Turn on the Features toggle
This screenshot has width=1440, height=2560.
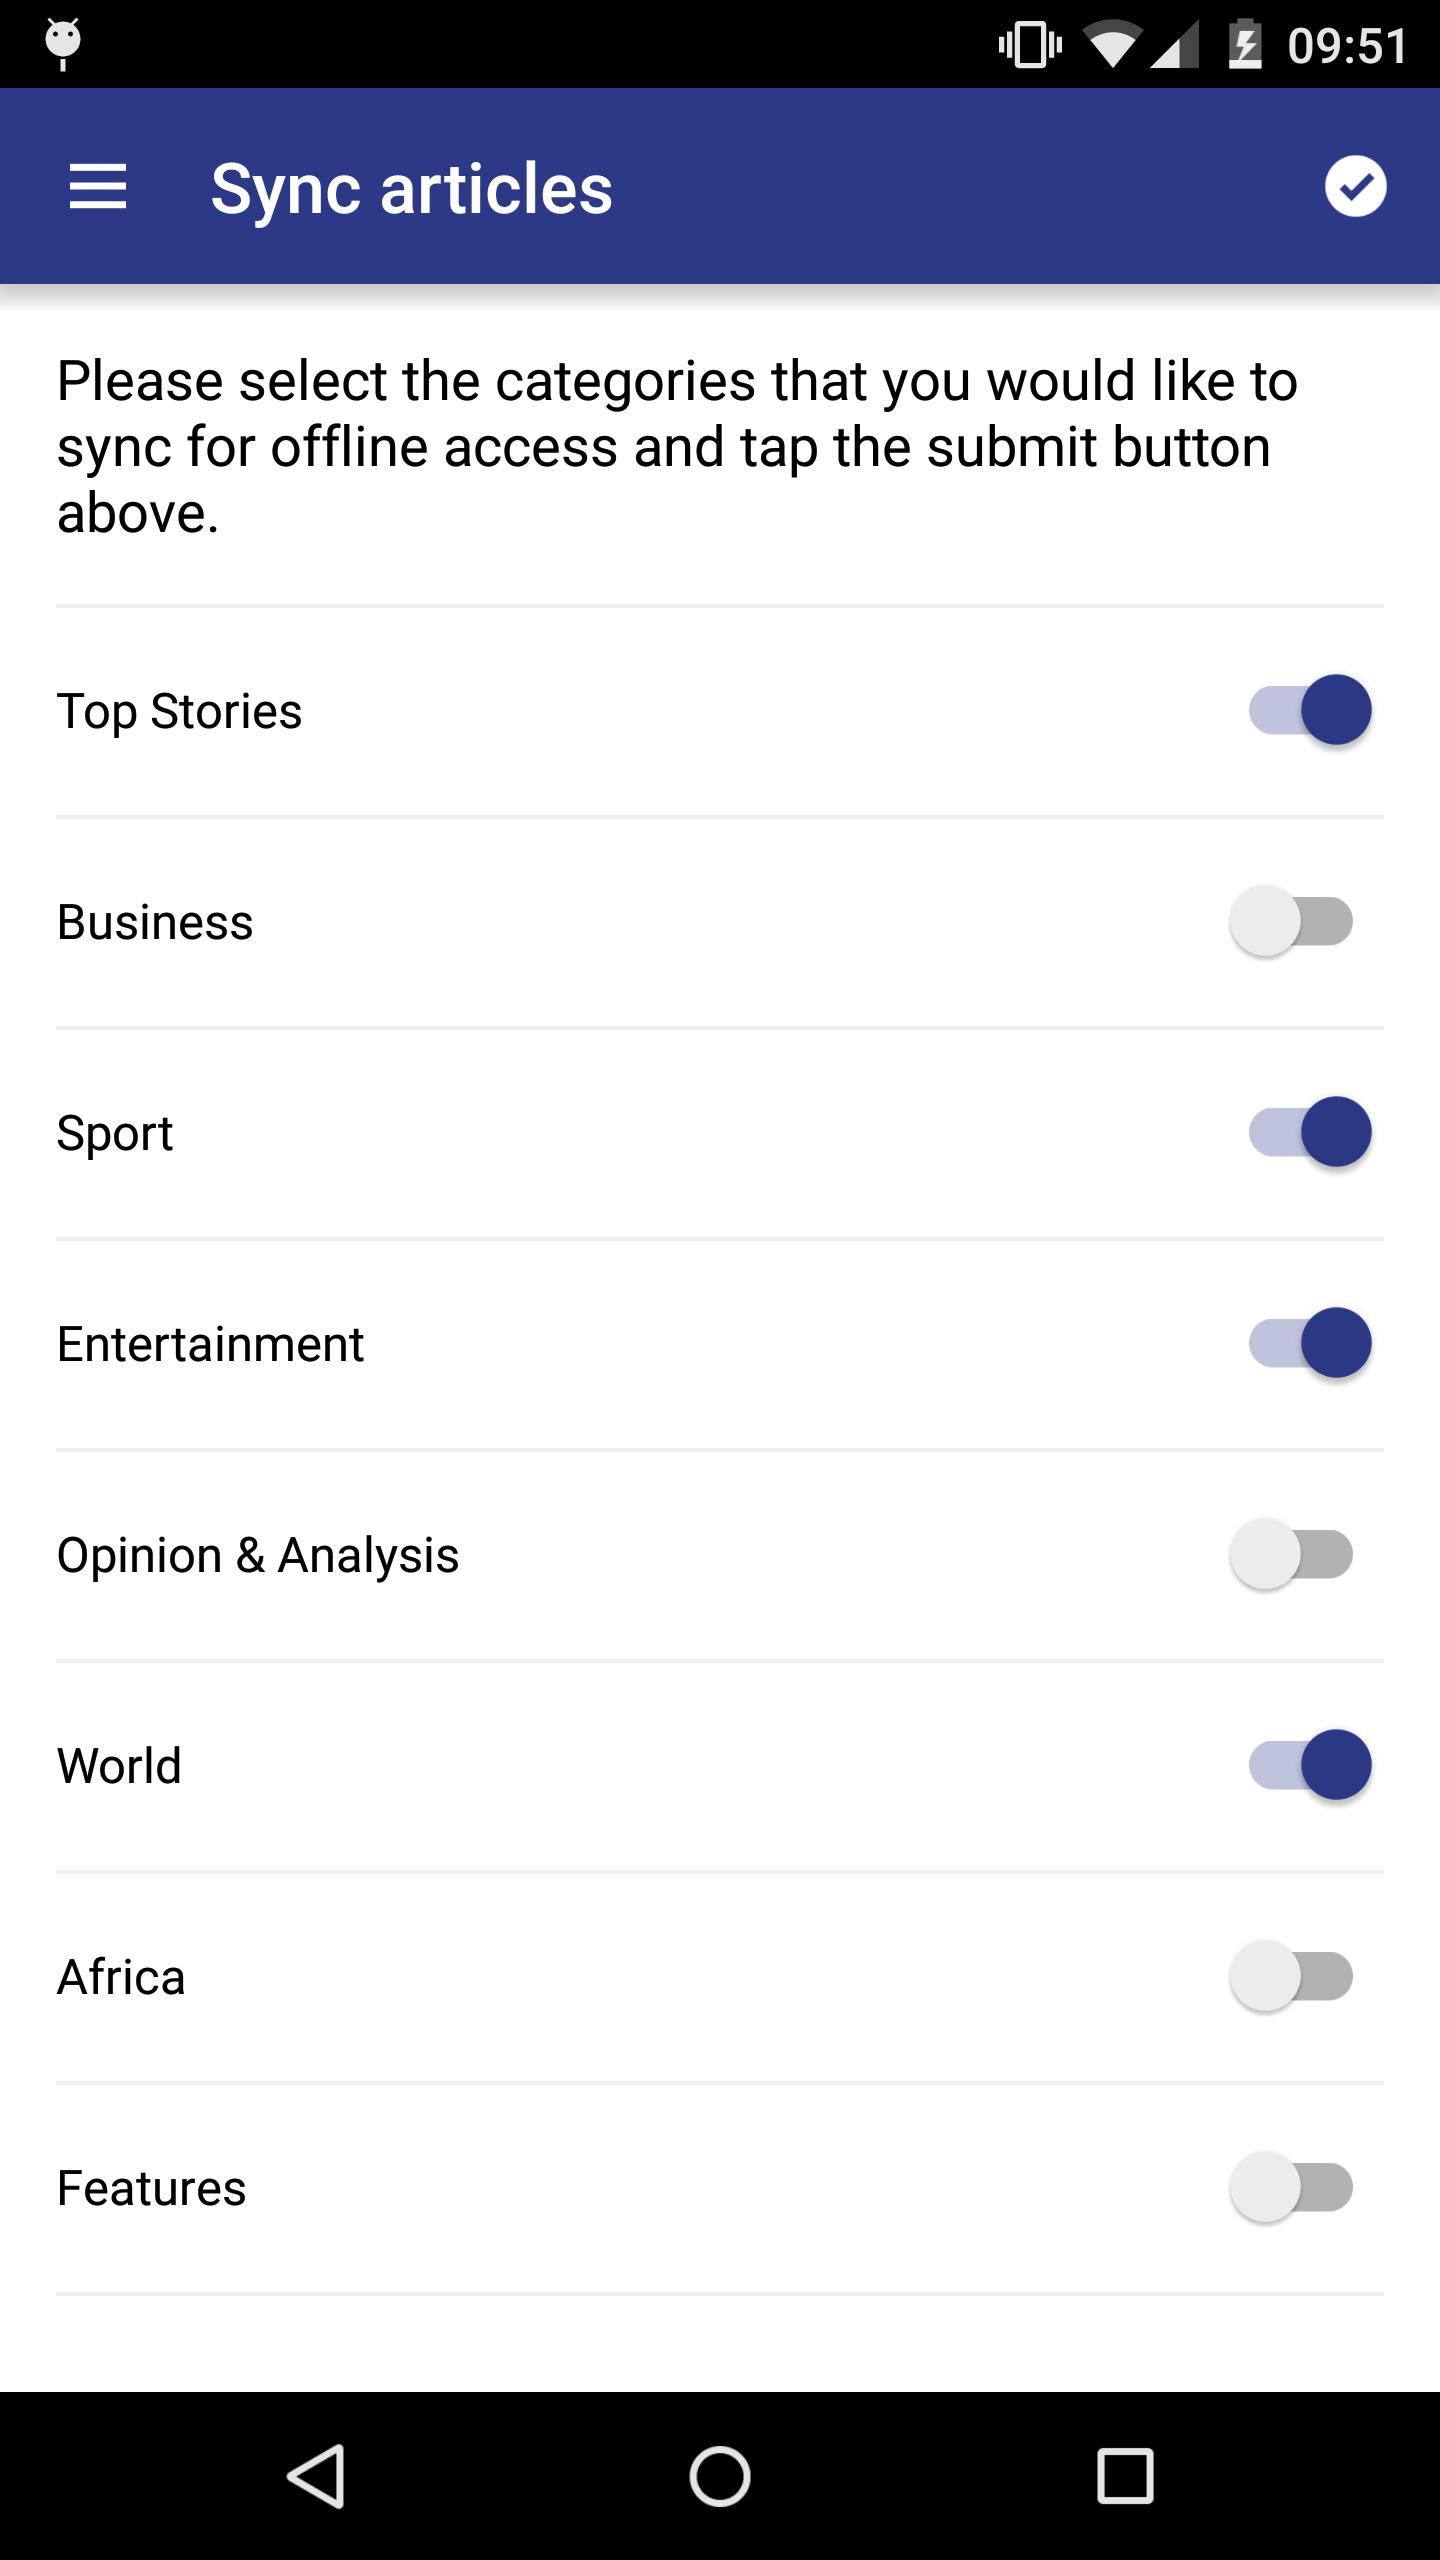tap(1291, 2187)
